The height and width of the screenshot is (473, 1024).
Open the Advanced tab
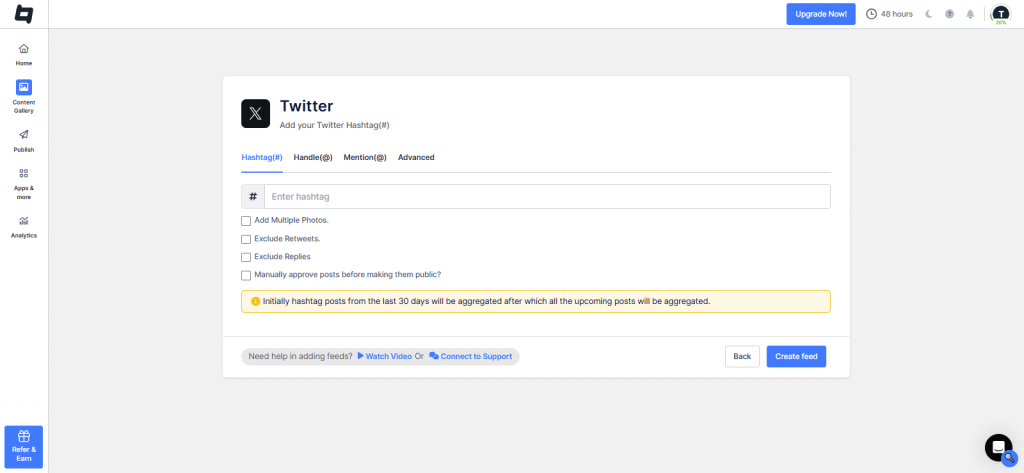pyautogui.click(x=416, y=157)
